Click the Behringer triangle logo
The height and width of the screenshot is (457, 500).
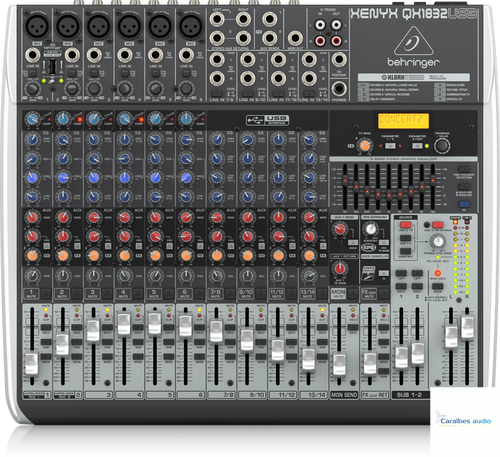414,41
